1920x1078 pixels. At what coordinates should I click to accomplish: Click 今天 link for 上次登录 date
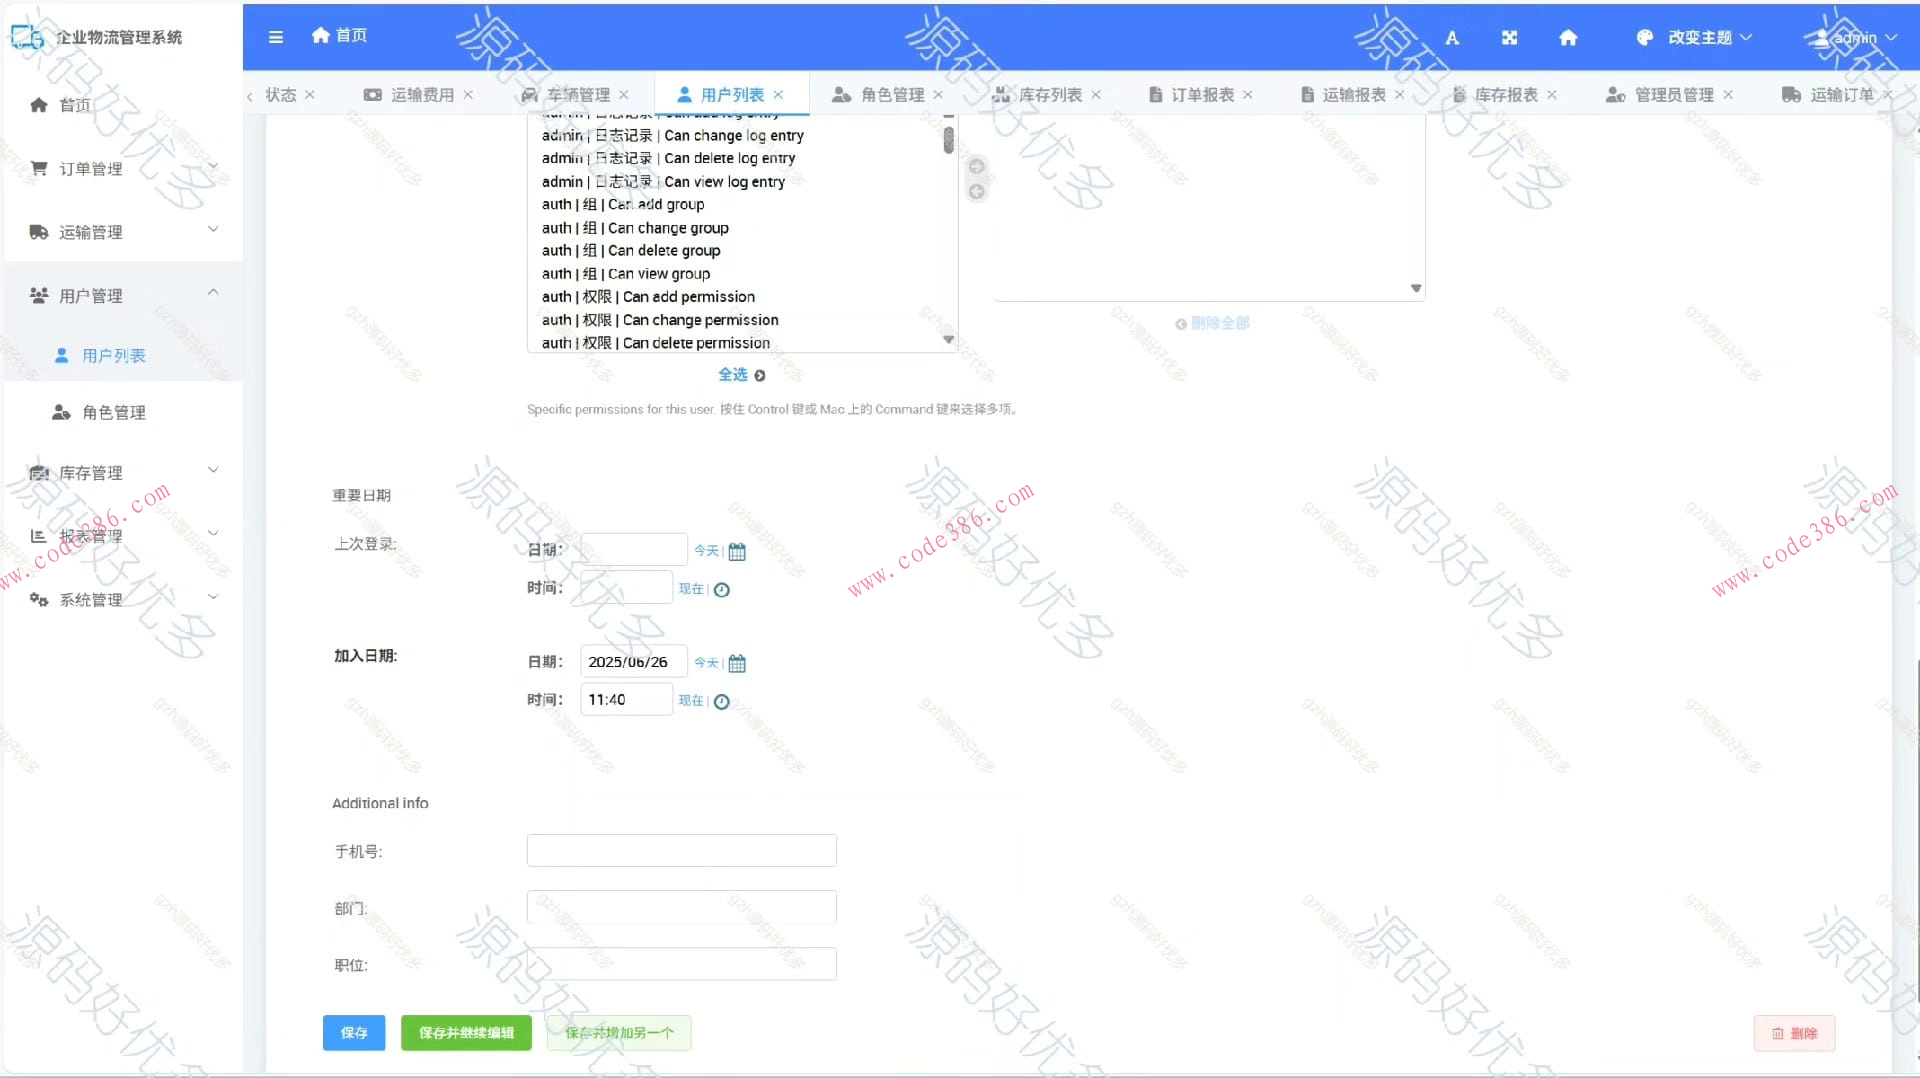pos(706,551)
